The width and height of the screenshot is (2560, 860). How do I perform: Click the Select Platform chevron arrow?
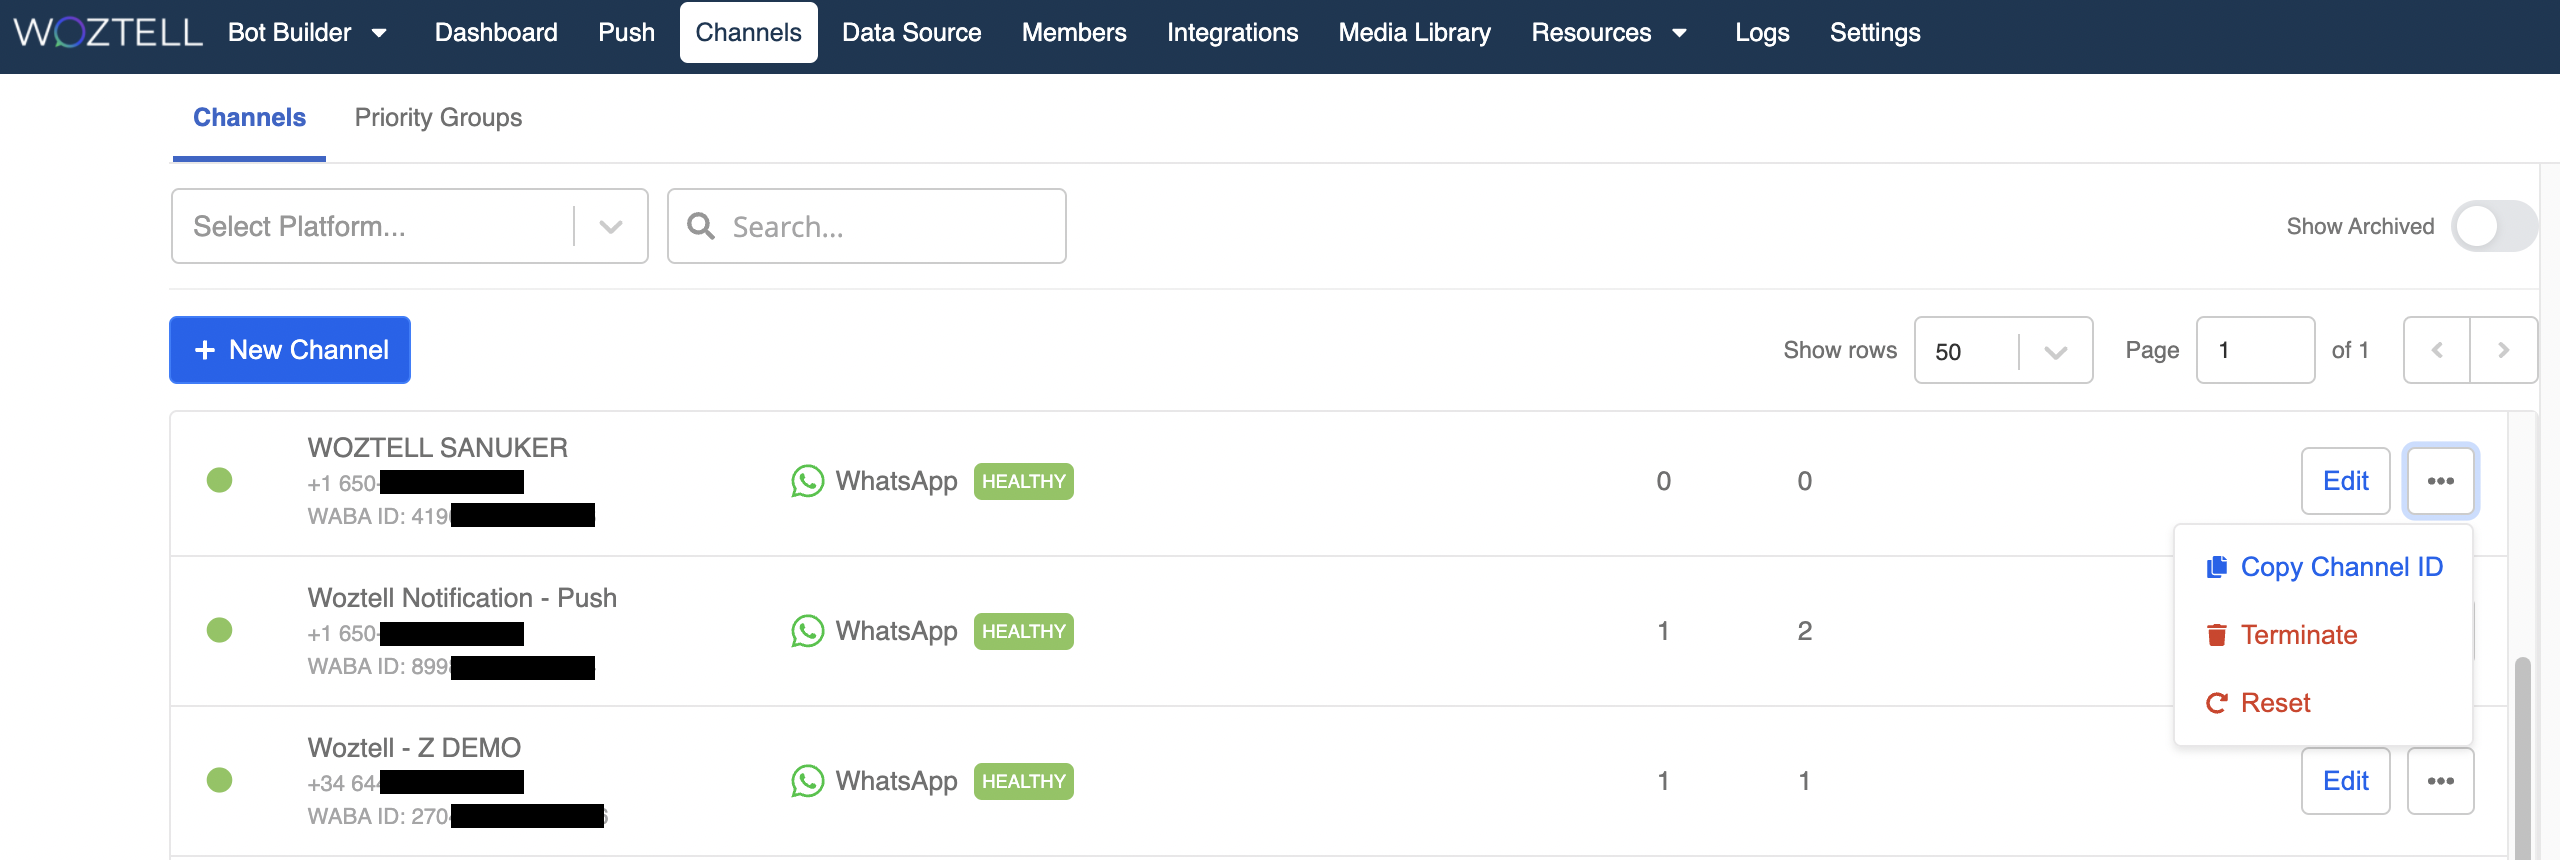pos(611,227)
